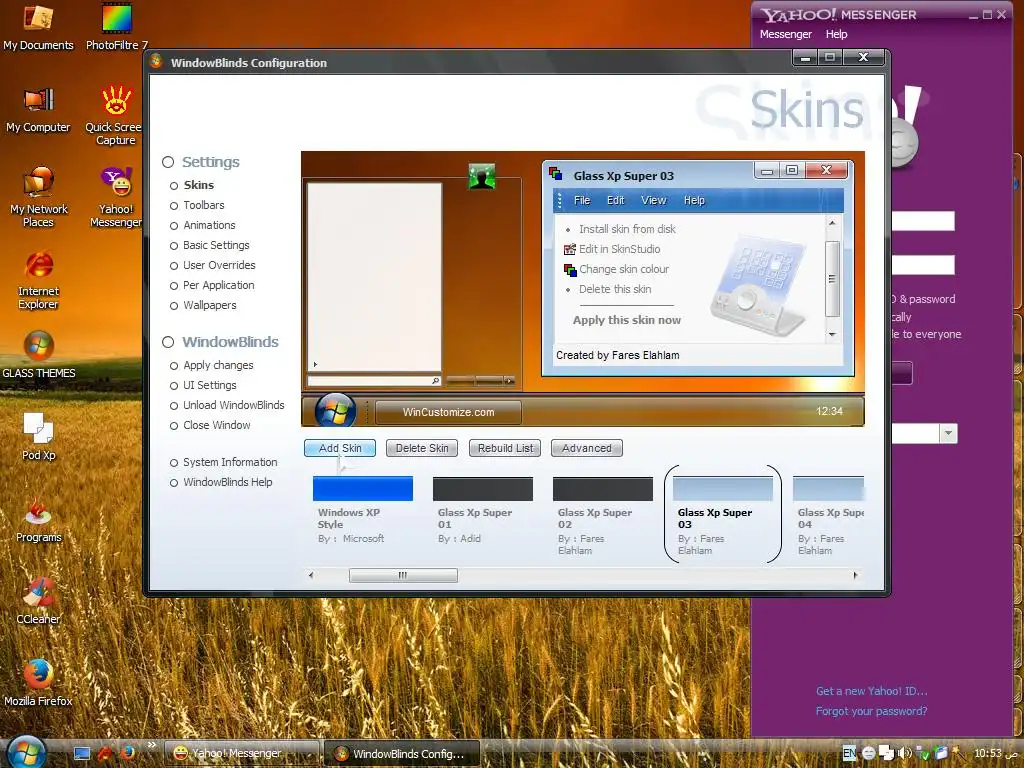Screen dimensions: 1024x768
Task: Click Delete this skin option
Action: pyautogui.click(x=615, y=289)
